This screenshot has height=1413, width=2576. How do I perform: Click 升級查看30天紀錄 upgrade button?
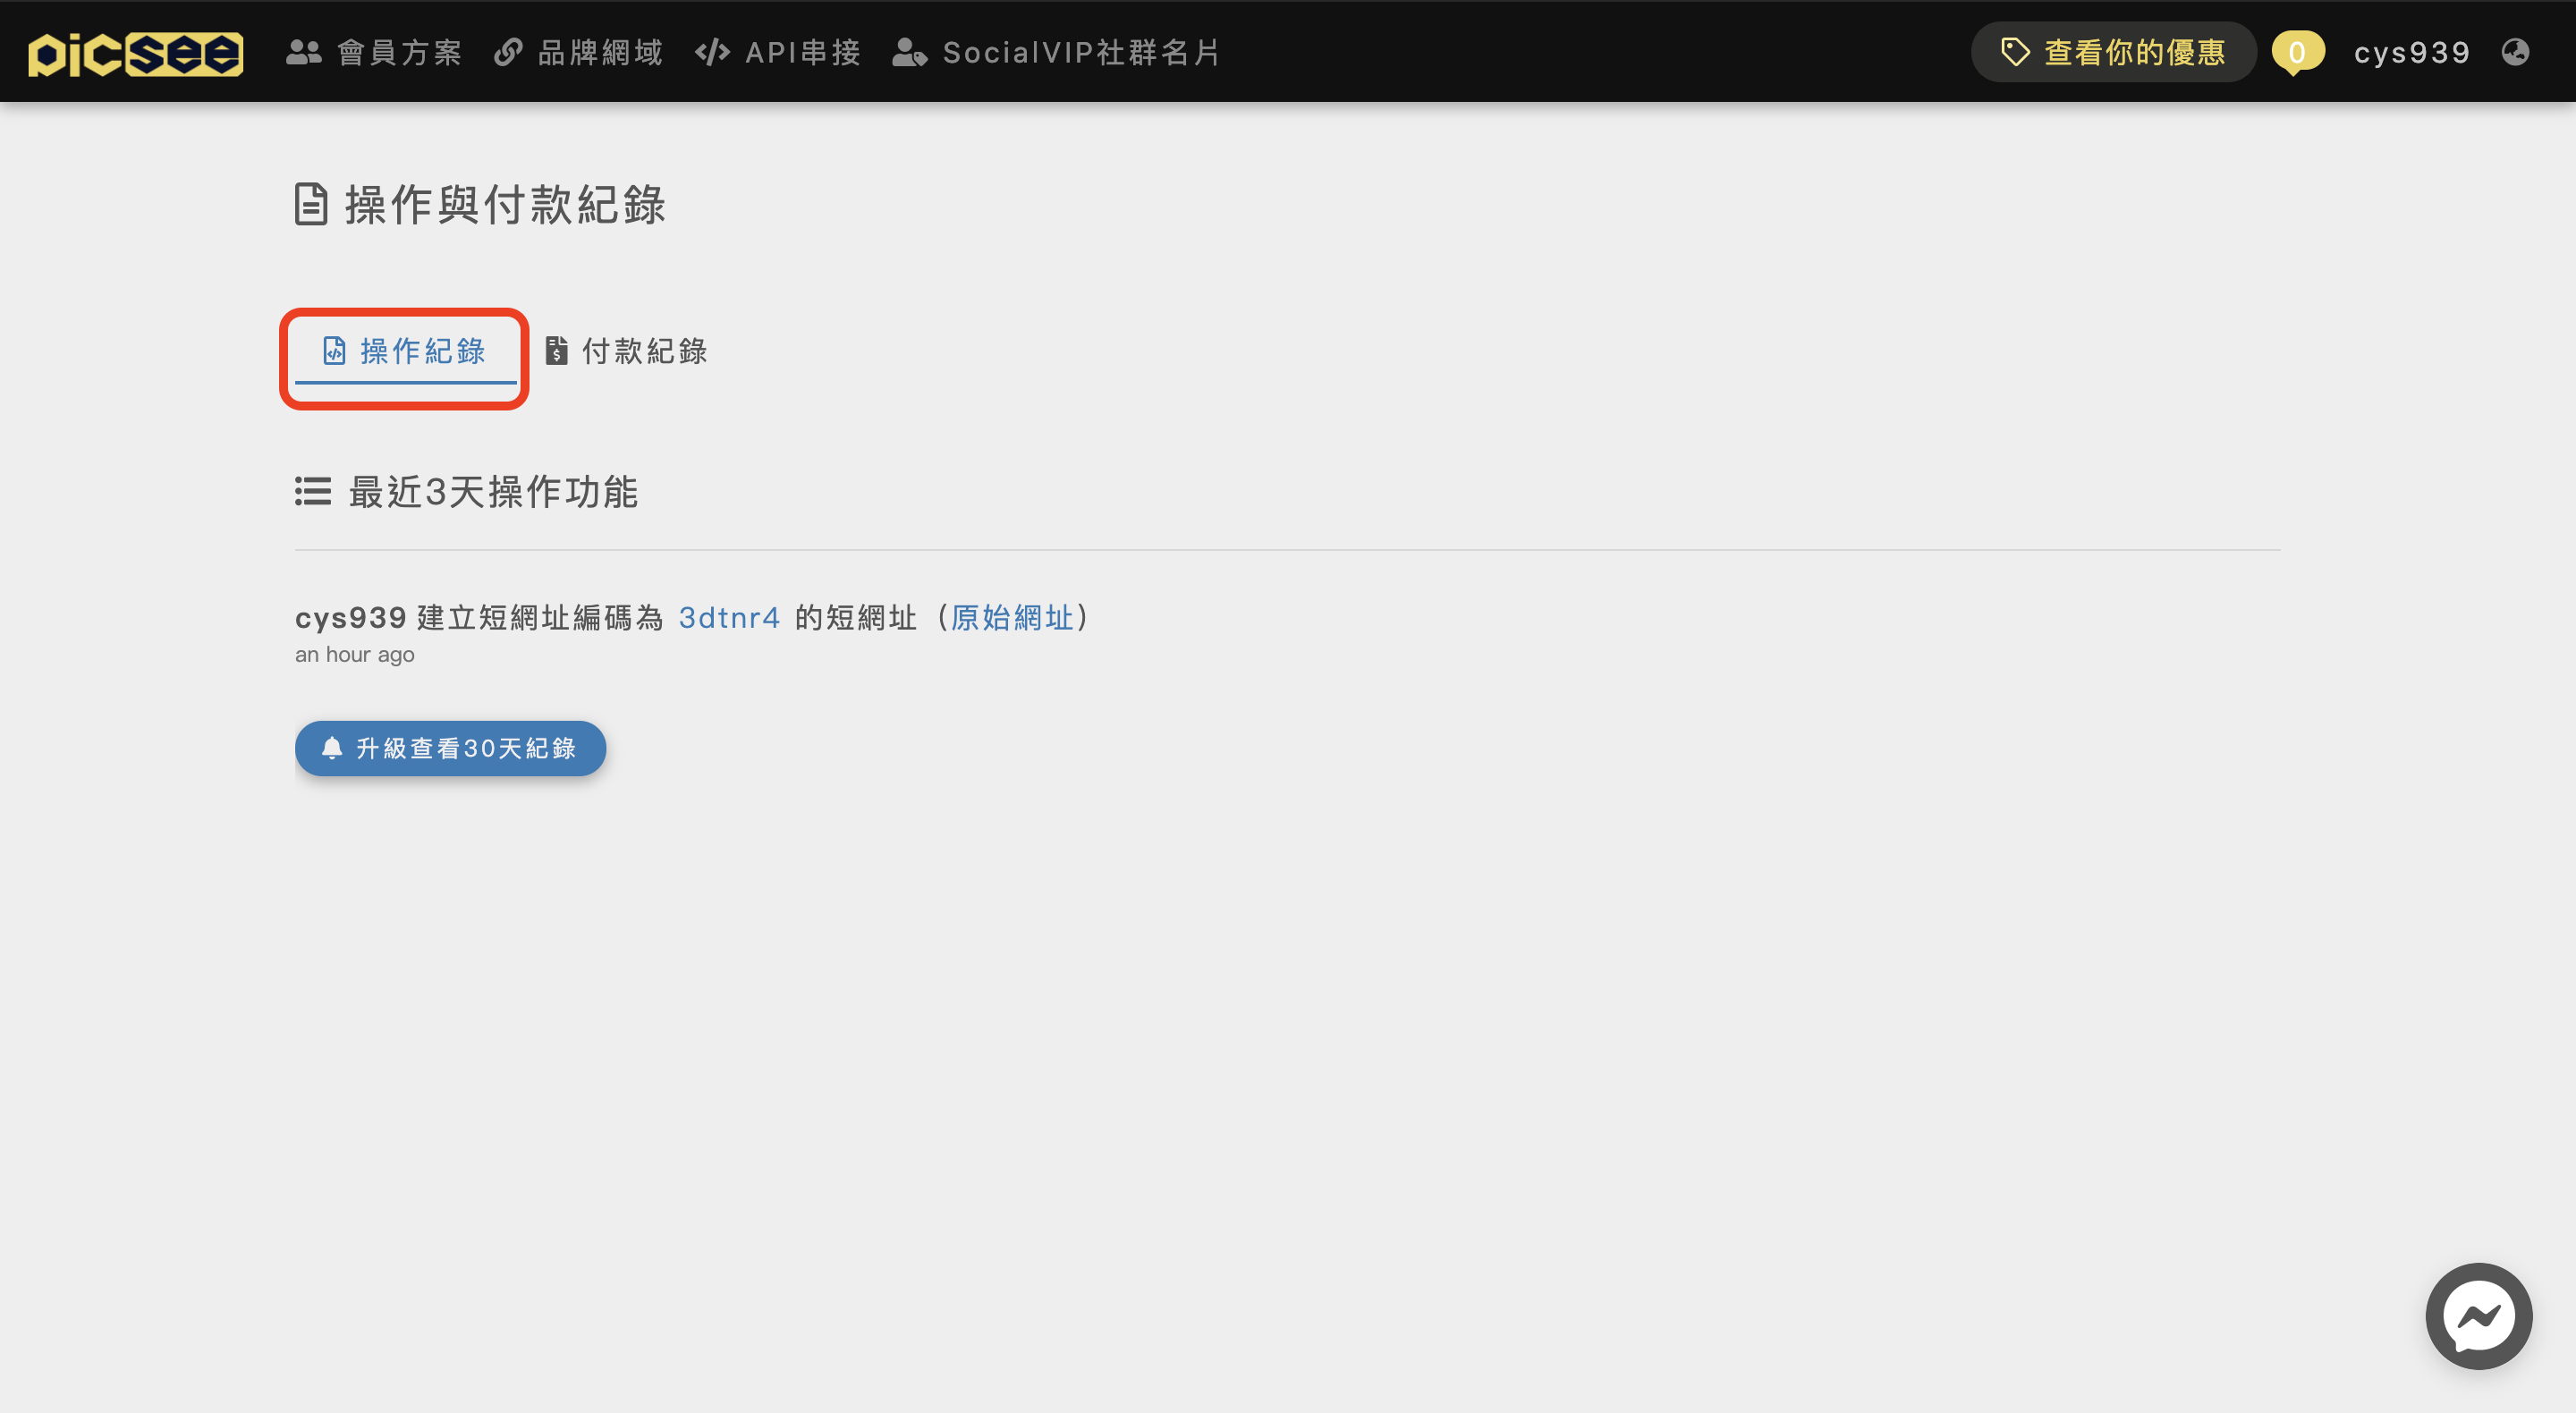[450, 748]
